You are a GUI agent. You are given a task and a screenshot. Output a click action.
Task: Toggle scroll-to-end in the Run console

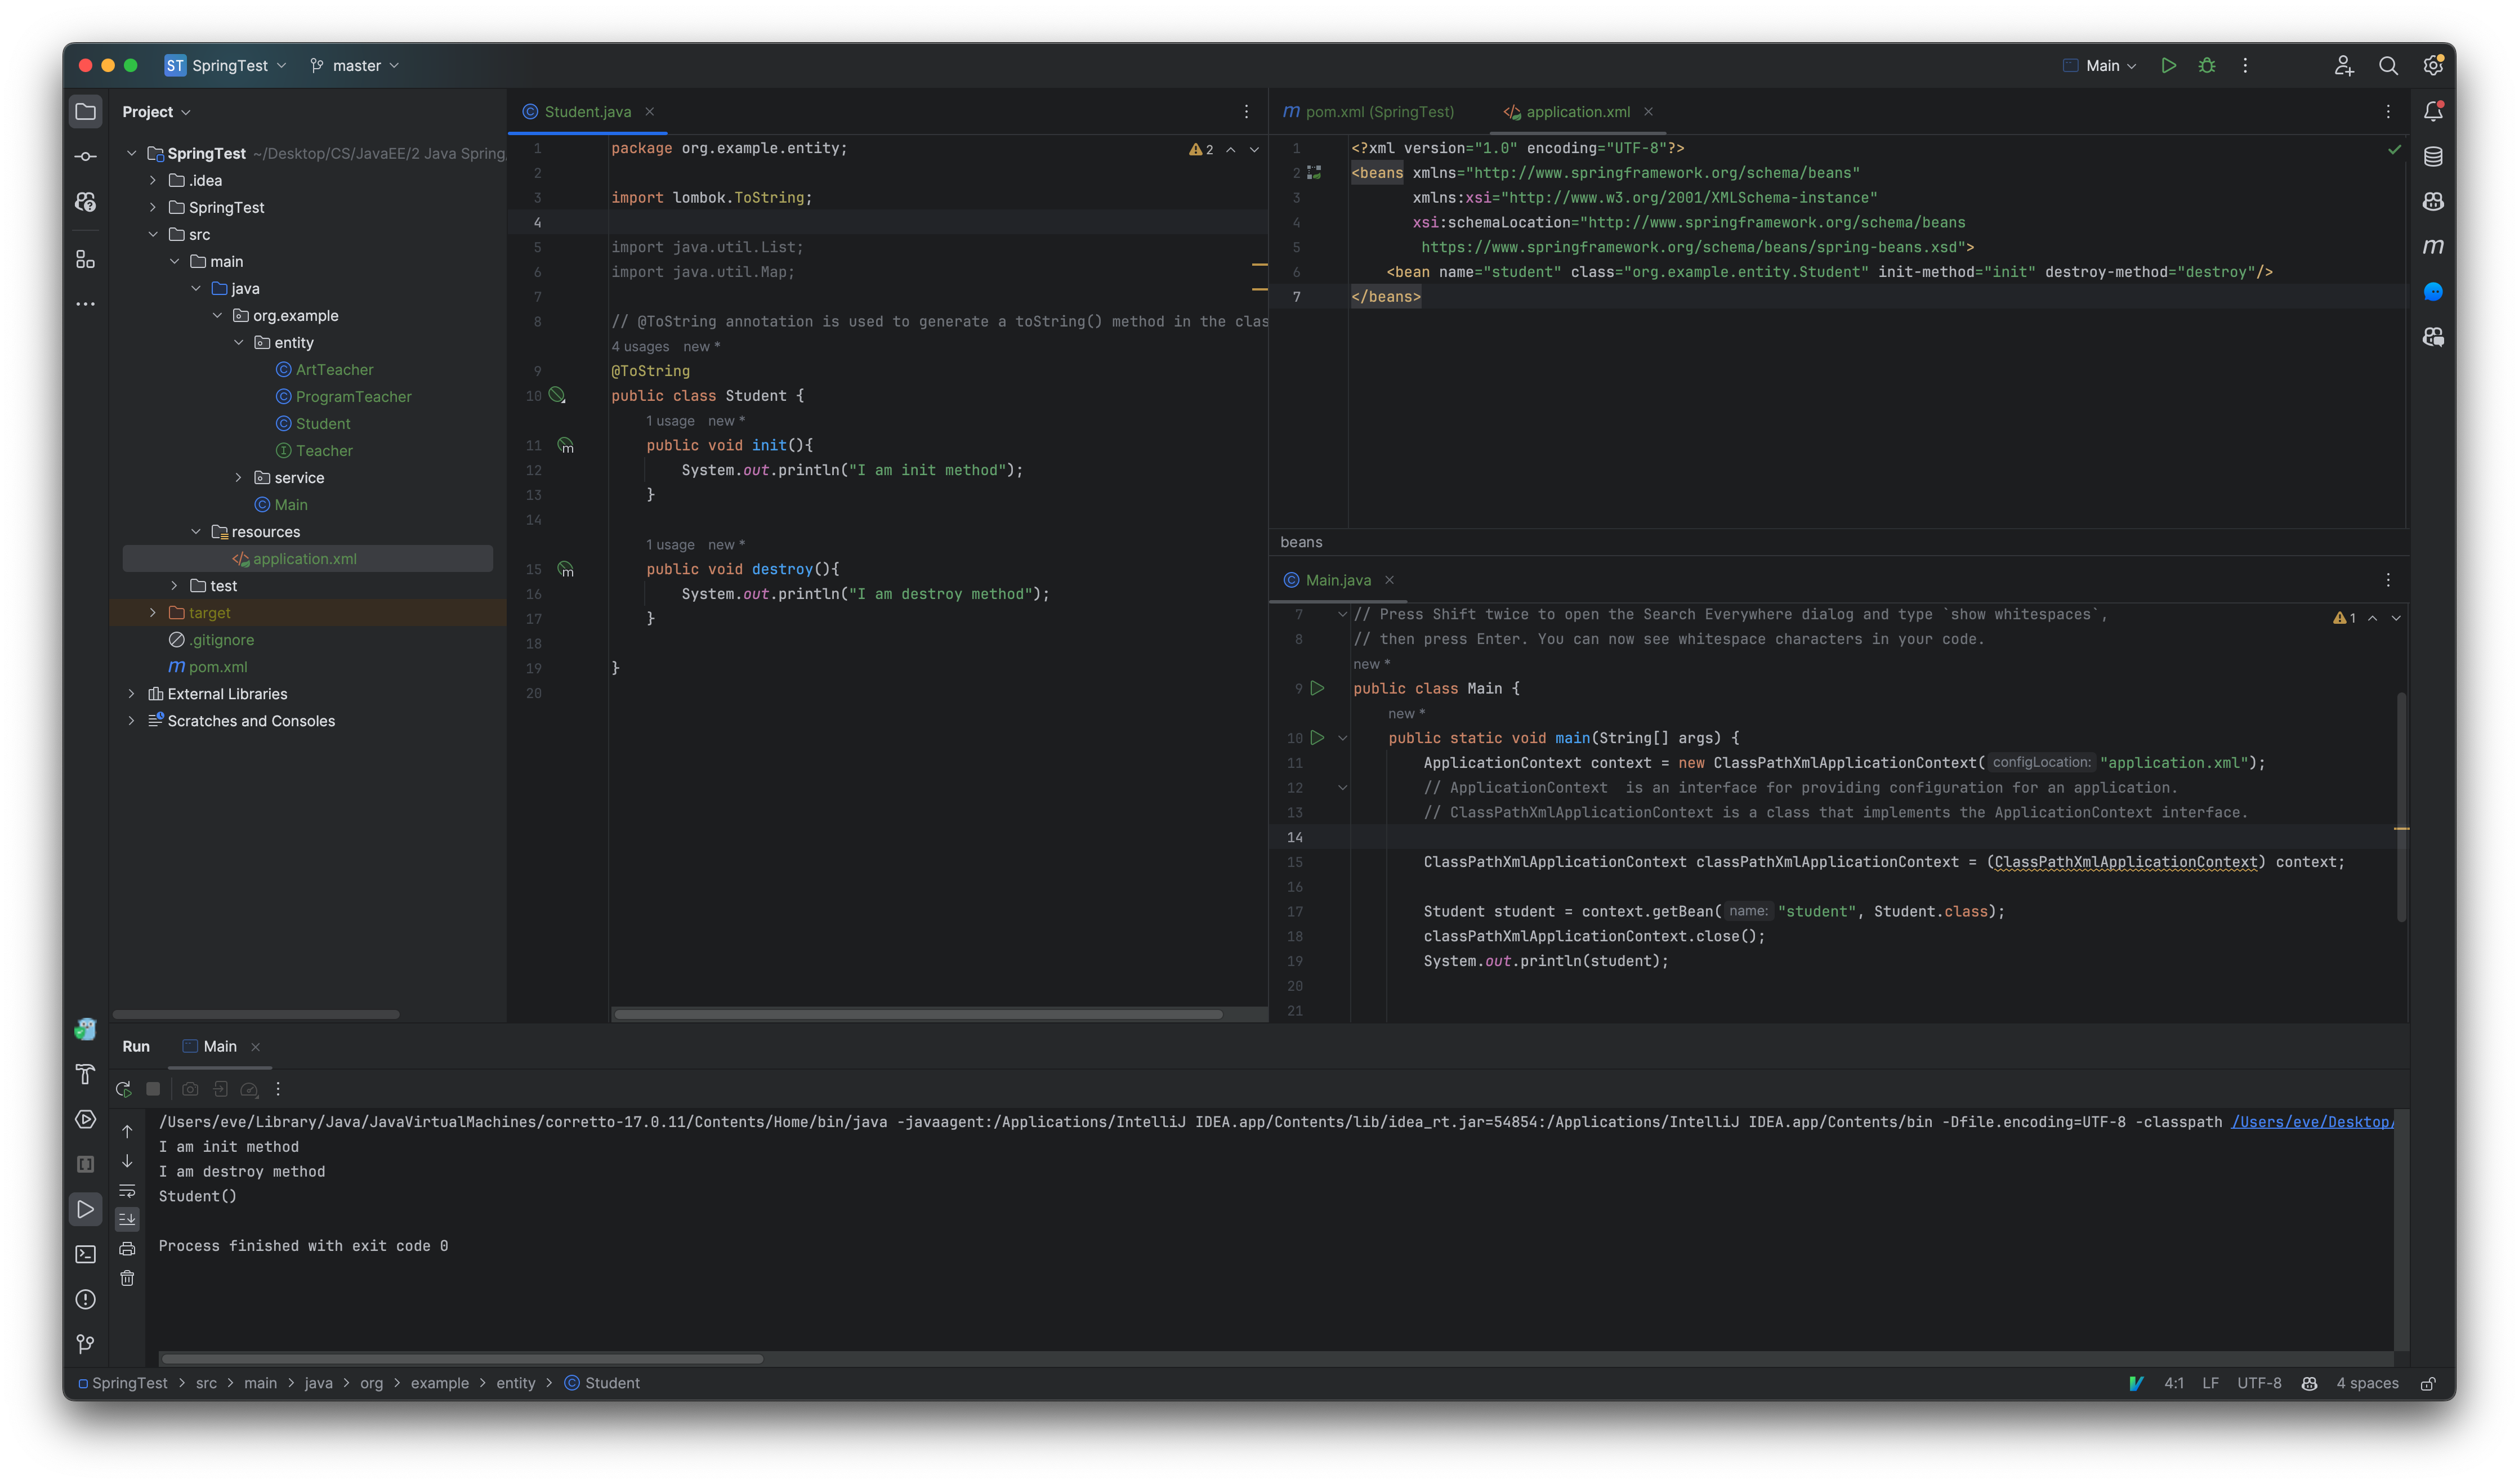(x=127, y=1218)
